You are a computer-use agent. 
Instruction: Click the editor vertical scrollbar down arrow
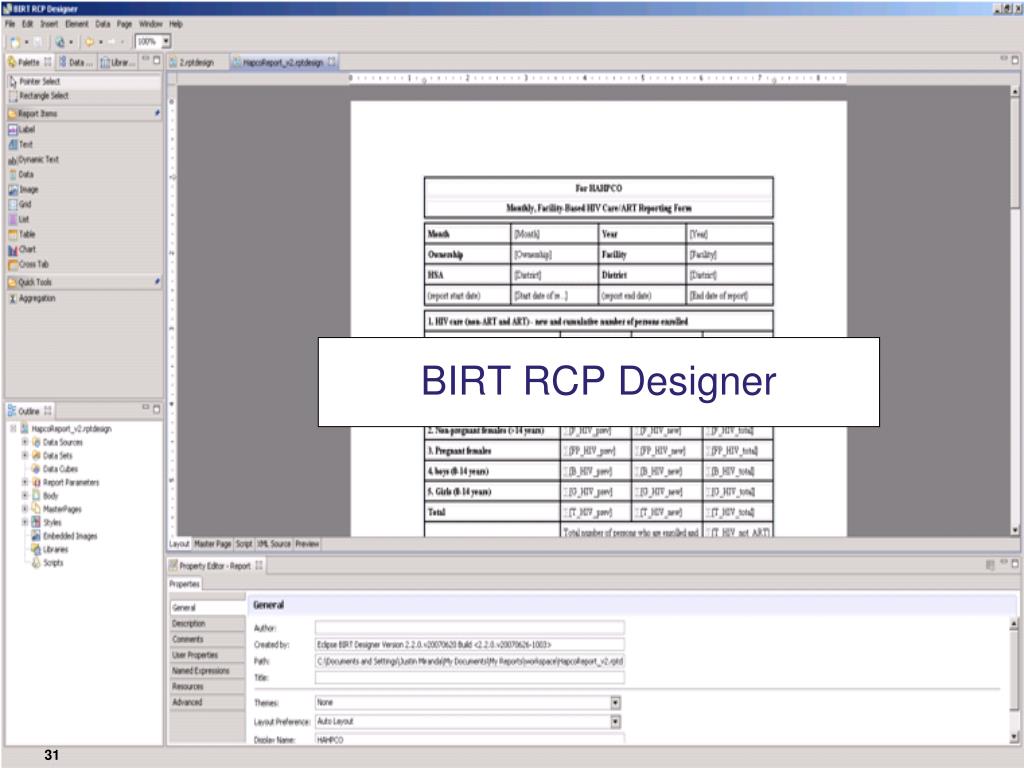pyautogui.click(x=1015, y=530)
